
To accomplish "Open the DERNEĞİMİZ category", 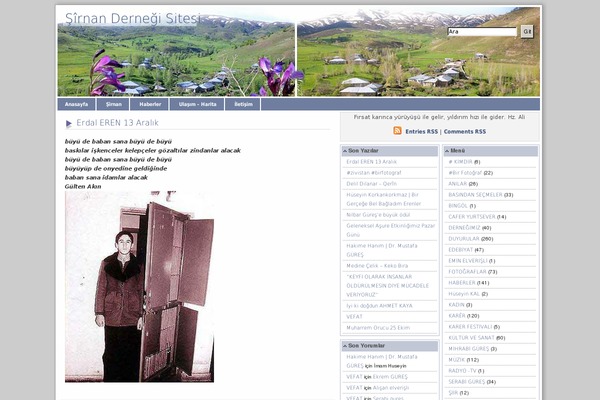I will click(x=464, y=228).
